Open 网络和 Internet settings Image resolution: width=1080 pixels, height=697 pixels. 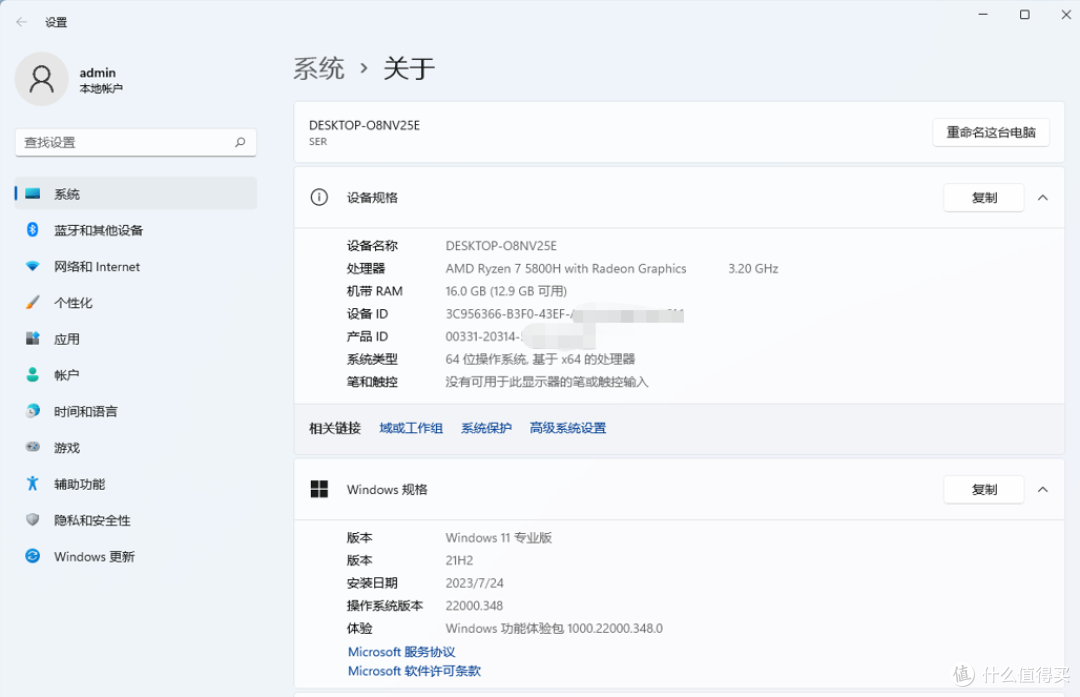pyautogui.click(x=136, y=267)
